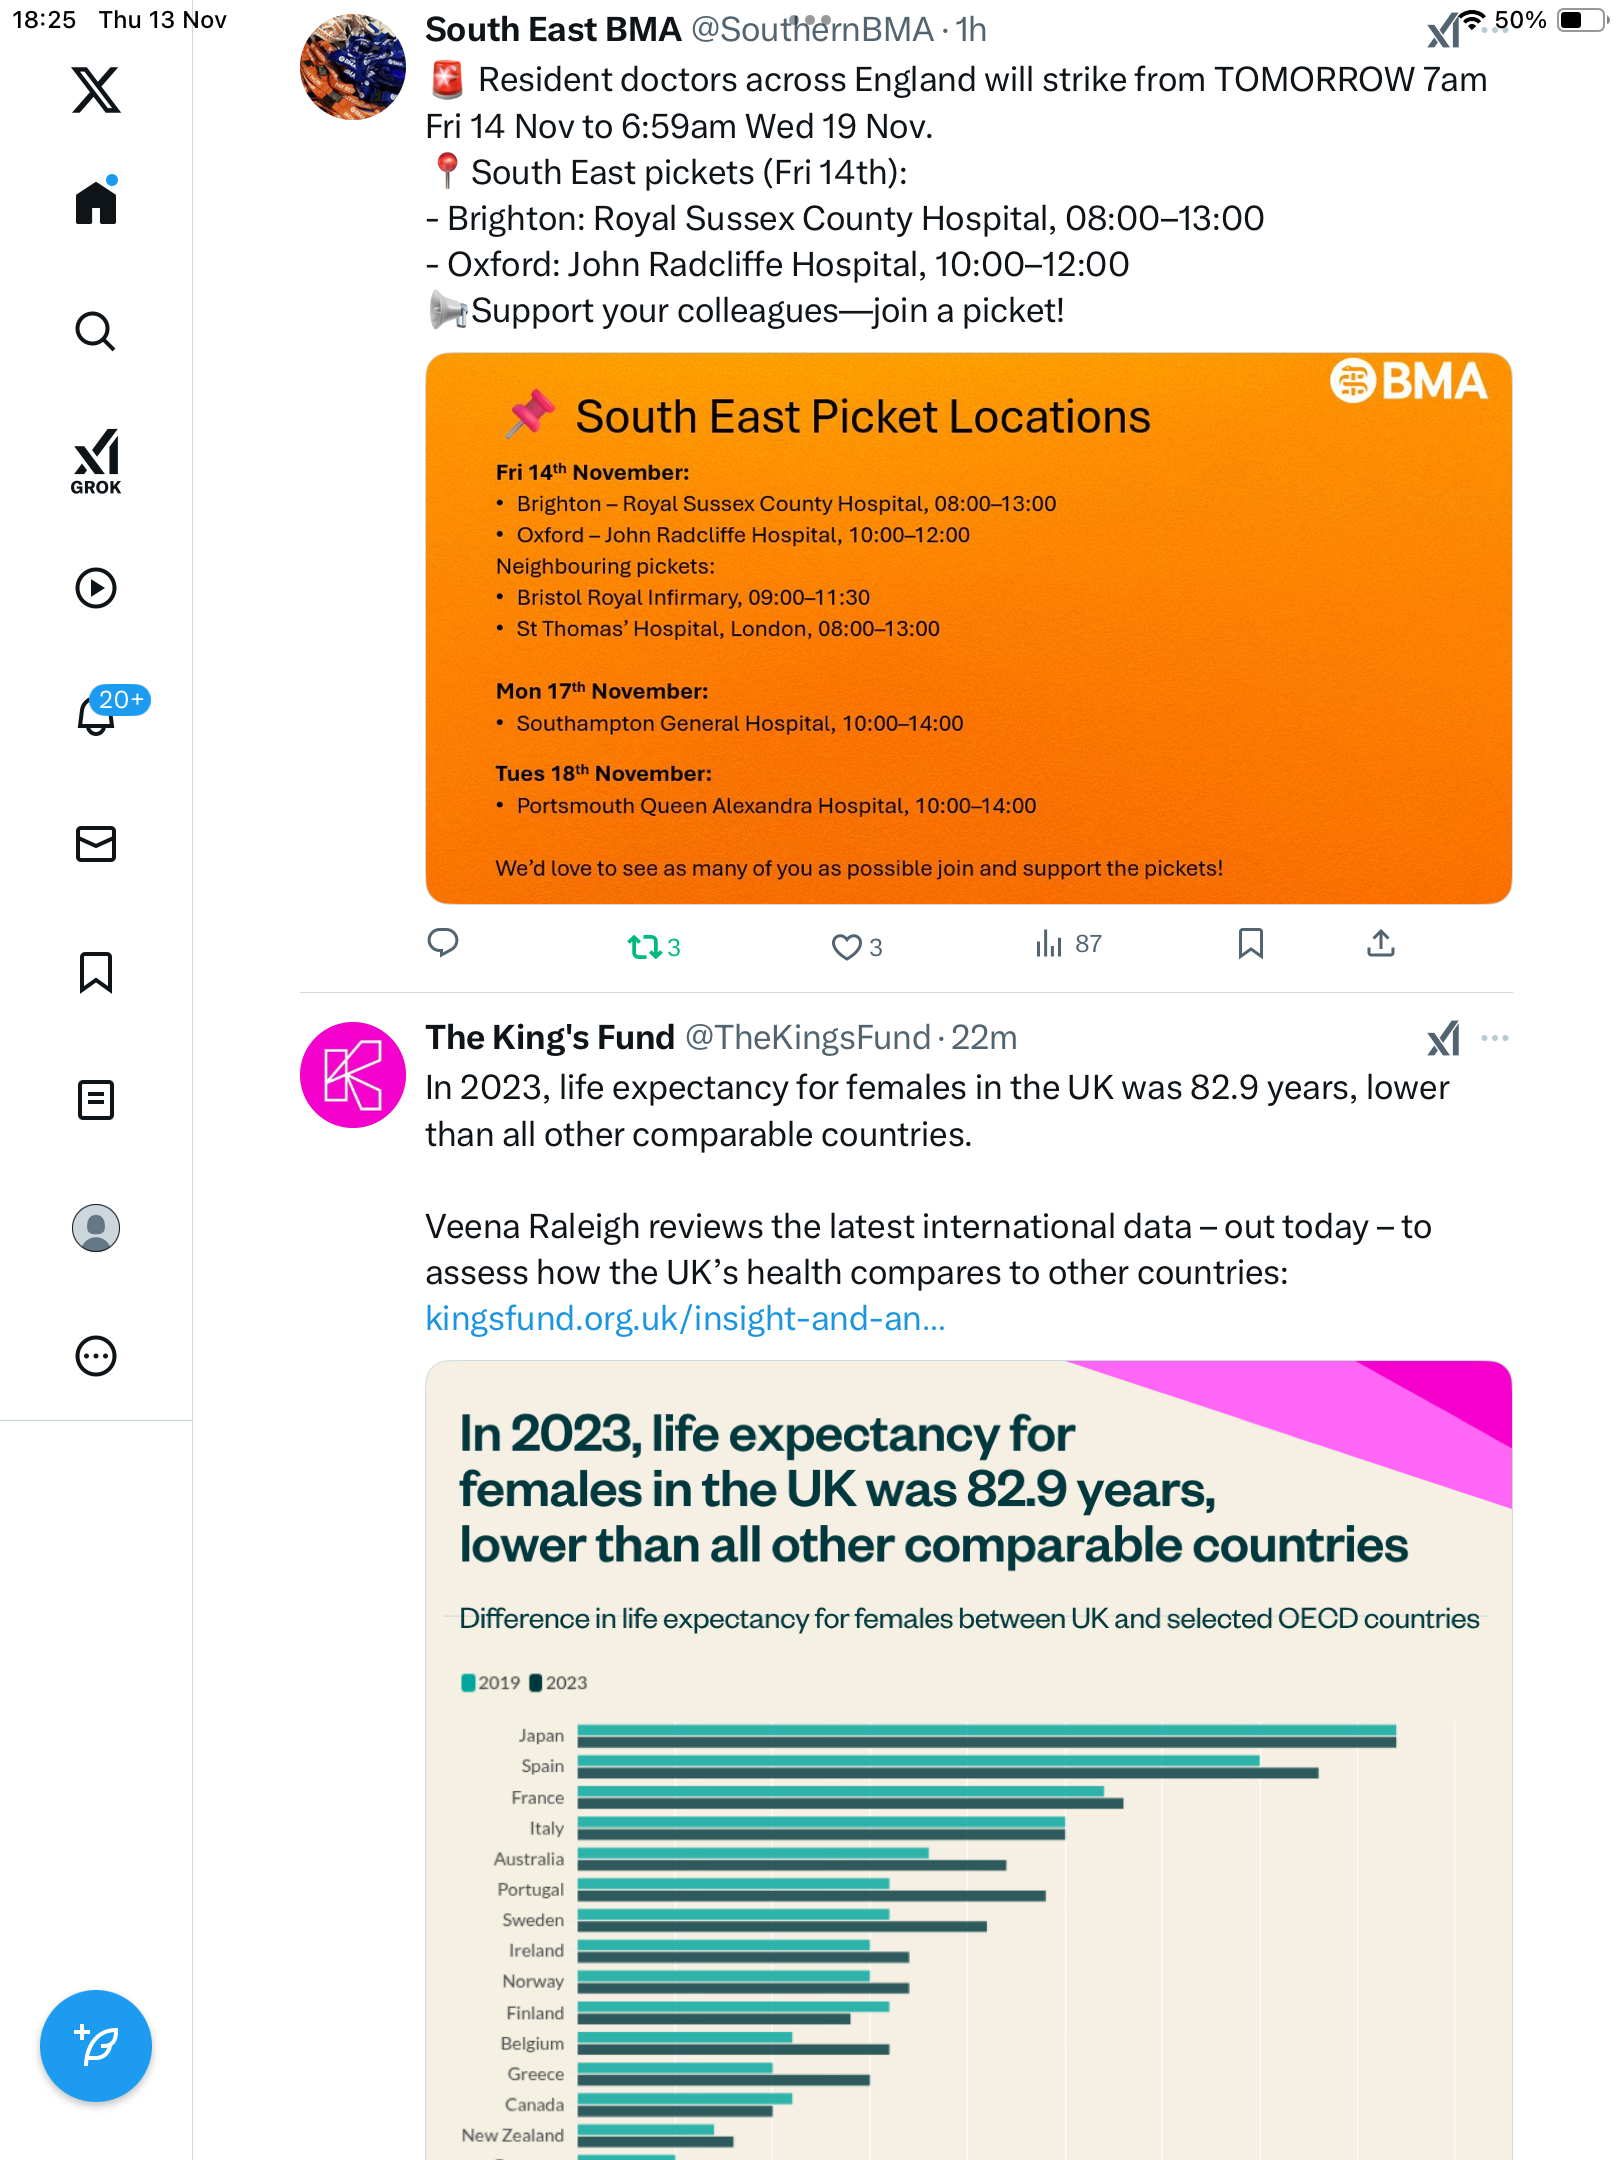The image size is (1620, 2160).
Task: Open Direct Messages envelope icon
Action: [x=96, y=844]
